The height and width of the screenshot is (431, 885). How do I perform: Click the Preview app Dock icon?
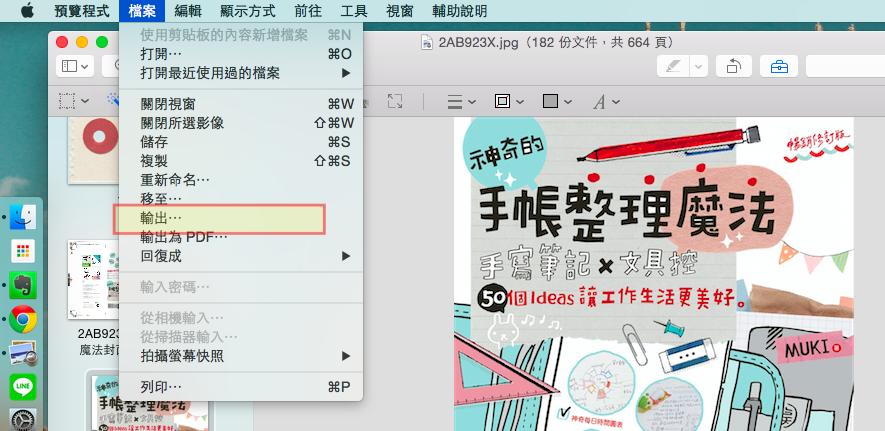(x=23, y=353)
